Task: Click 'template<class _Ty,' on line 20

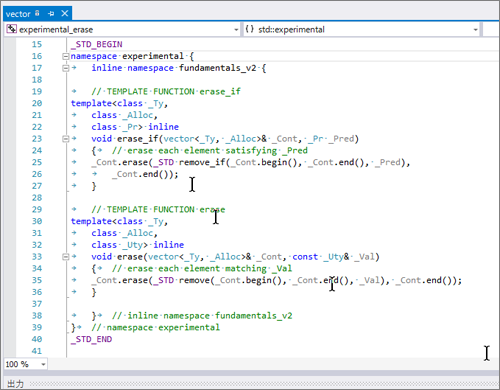Action: (119, 103)
